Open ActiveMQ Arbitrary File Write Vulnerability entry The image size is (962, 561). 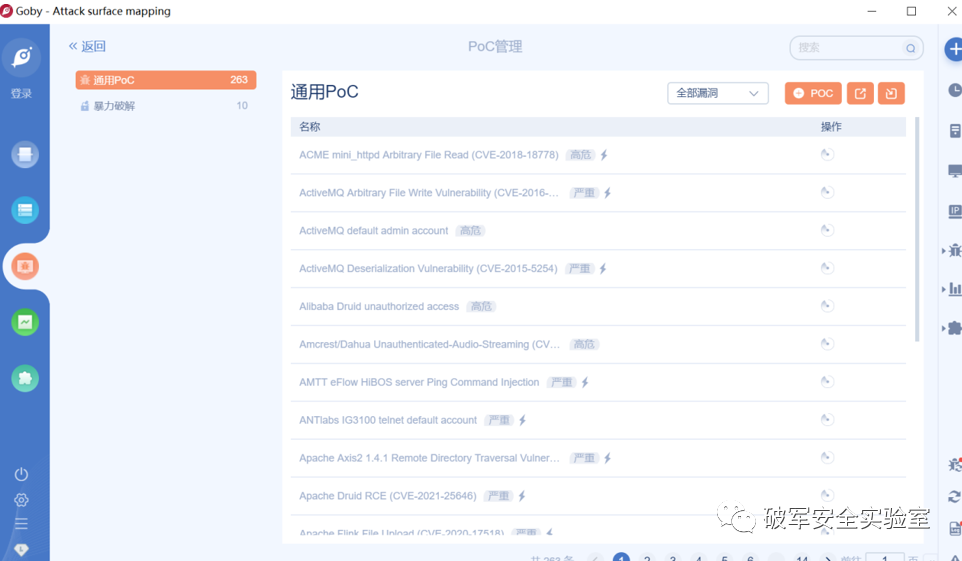point(428,193)
